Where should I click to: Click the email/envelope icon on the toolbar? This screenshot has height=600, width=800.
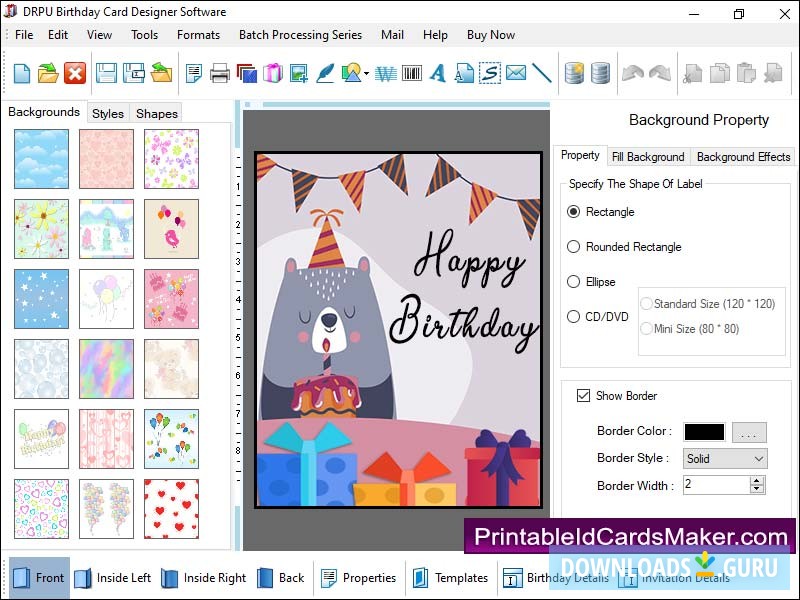[516, 72]
